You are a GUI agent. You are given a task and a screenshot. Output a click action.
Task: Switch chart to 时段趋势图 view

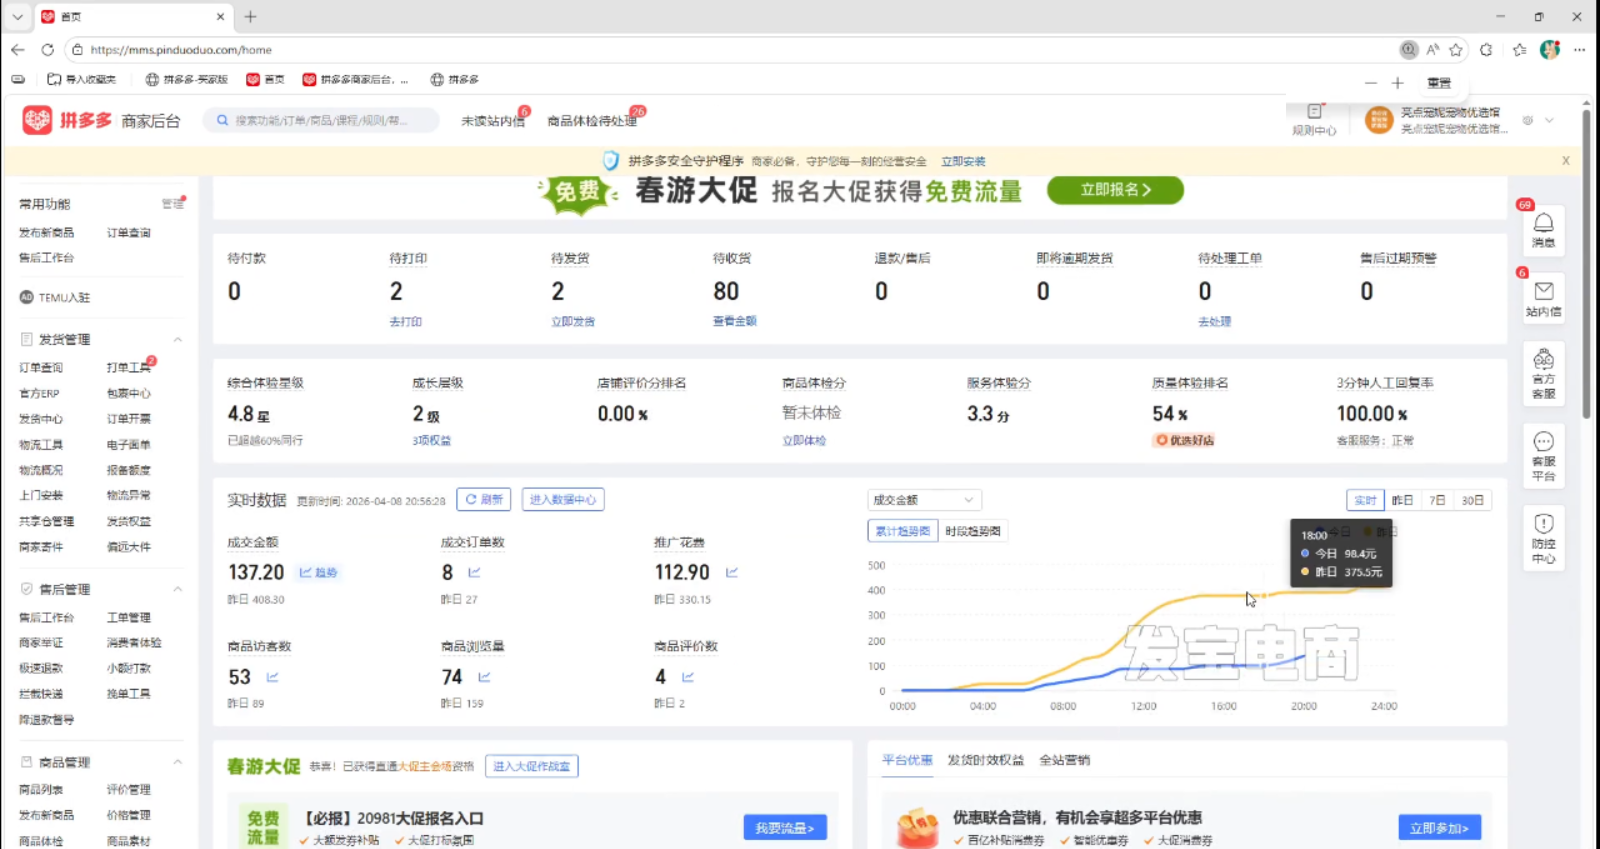pyautogui.click(x=972, y=531)
